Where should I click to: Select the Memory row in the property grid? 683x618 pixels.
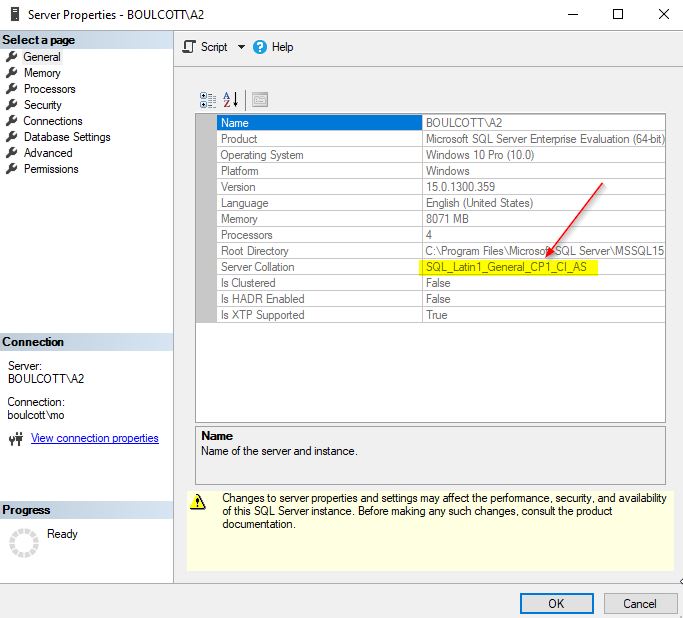440,219
